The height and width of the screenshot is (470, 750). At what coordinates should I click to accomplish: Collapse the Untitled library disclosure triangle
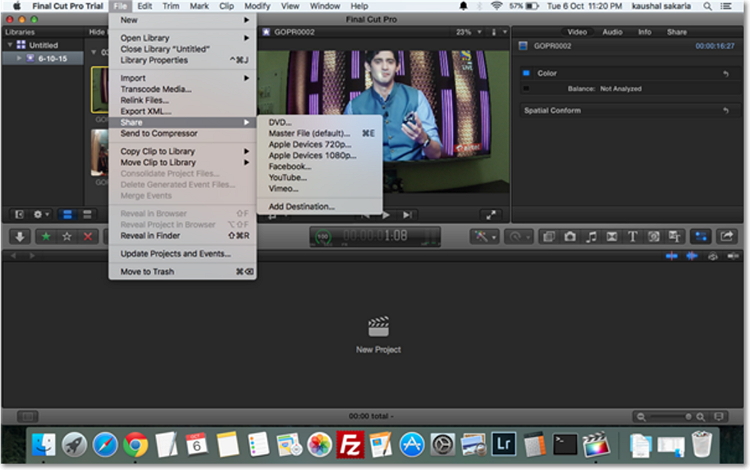point(9,45)
